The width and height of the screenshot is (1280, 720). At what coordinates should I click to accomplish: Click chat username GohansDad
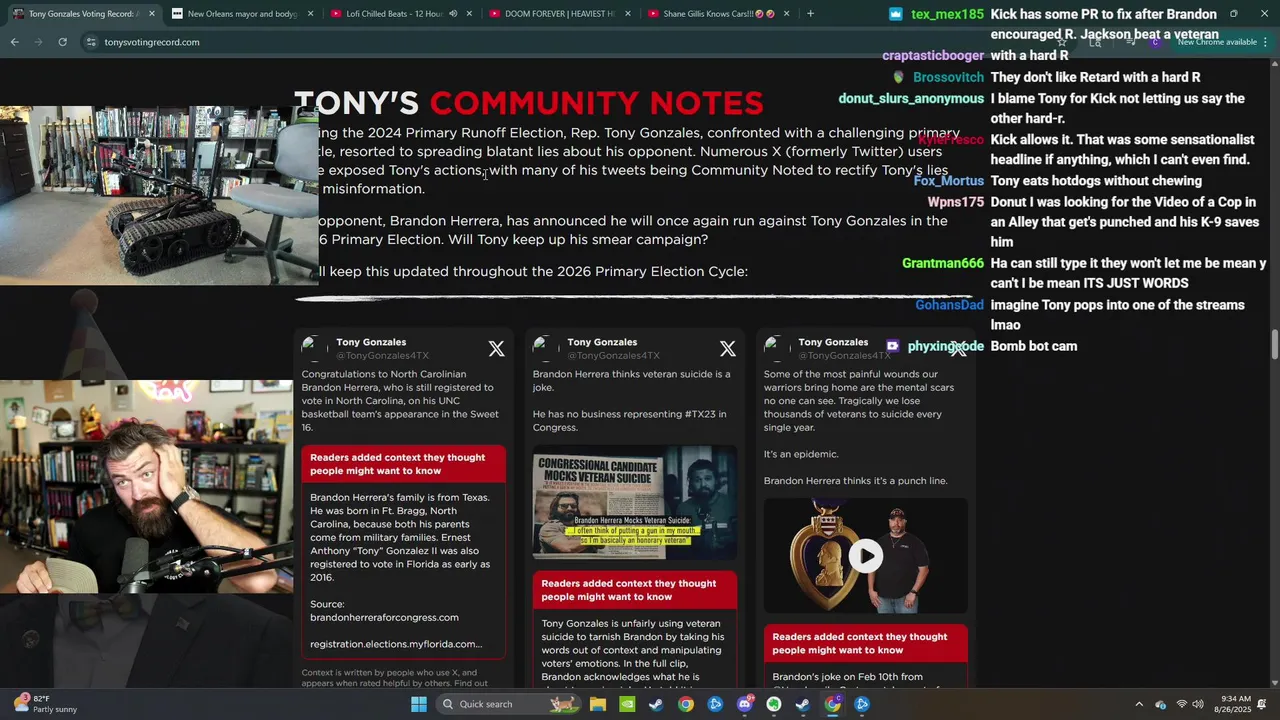coord(949,305)
